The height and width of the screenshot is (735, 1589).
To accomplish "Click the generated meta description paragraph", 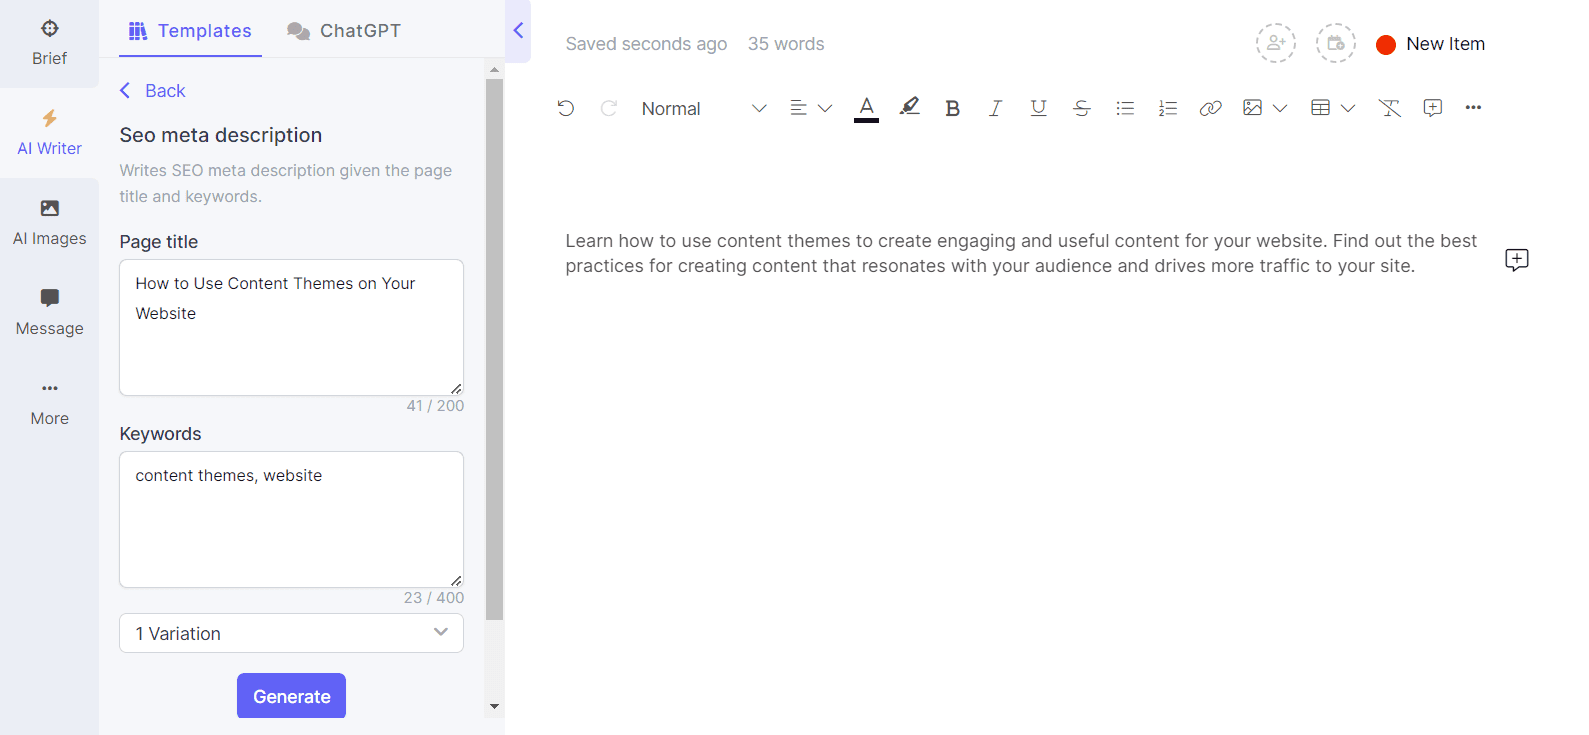I will click(x=1021, y=253).
